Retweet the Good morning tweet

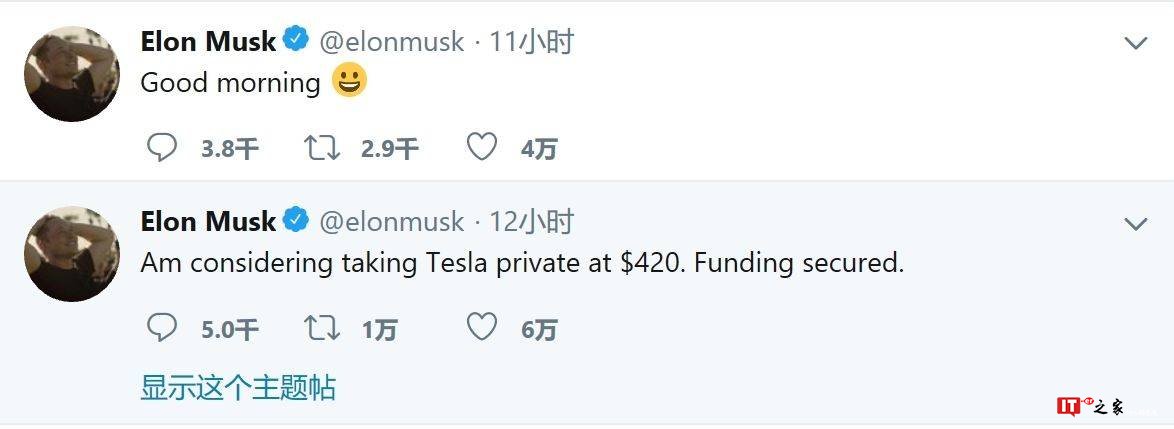322,148
